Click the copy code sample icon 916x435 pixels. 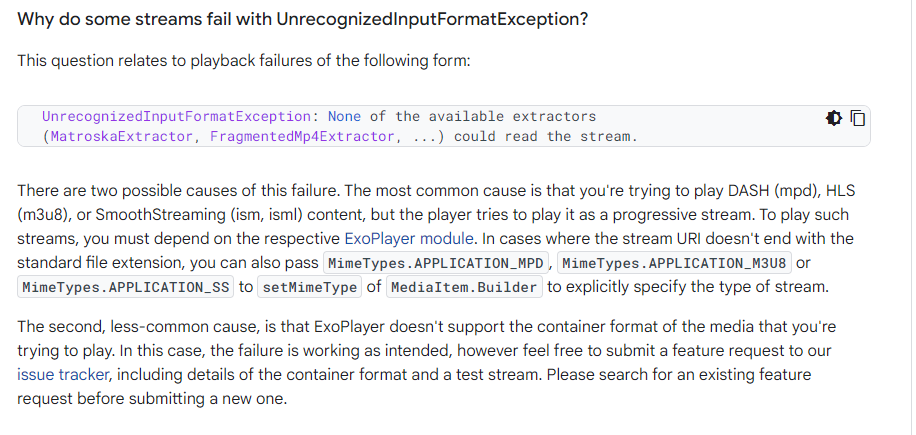[x=857, y=118]
